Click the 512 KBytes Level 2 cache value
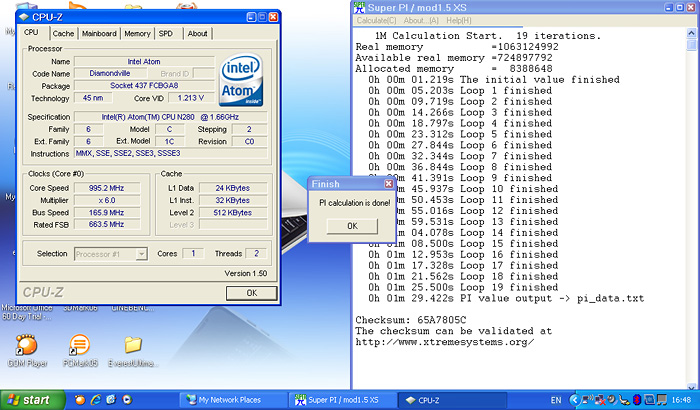The width and height of the screenshot is (700, 410). point(233,213)
